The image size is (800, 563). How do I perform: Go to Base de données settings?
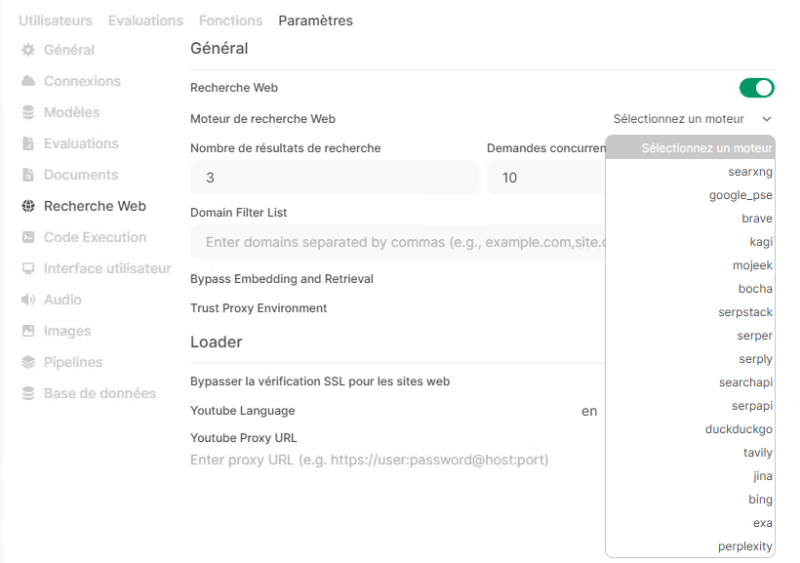click(x=99, y=394)
